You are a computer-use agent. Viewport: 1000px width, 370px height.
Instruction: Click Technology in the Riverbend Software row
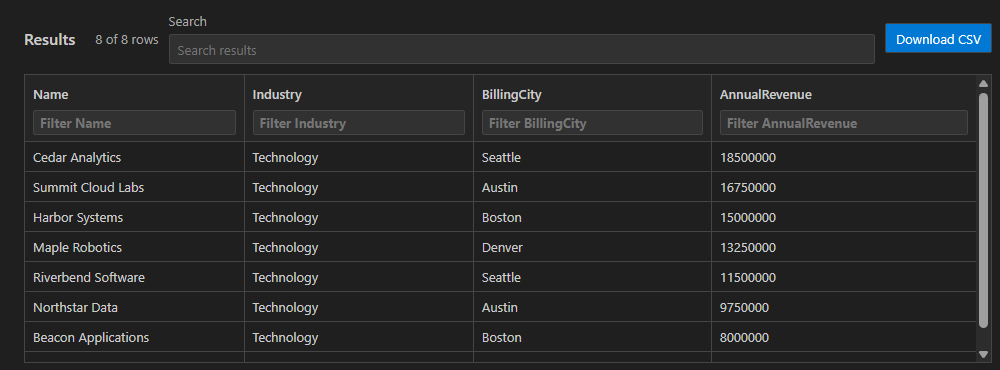pyautogui.click(x=285, y=278)
